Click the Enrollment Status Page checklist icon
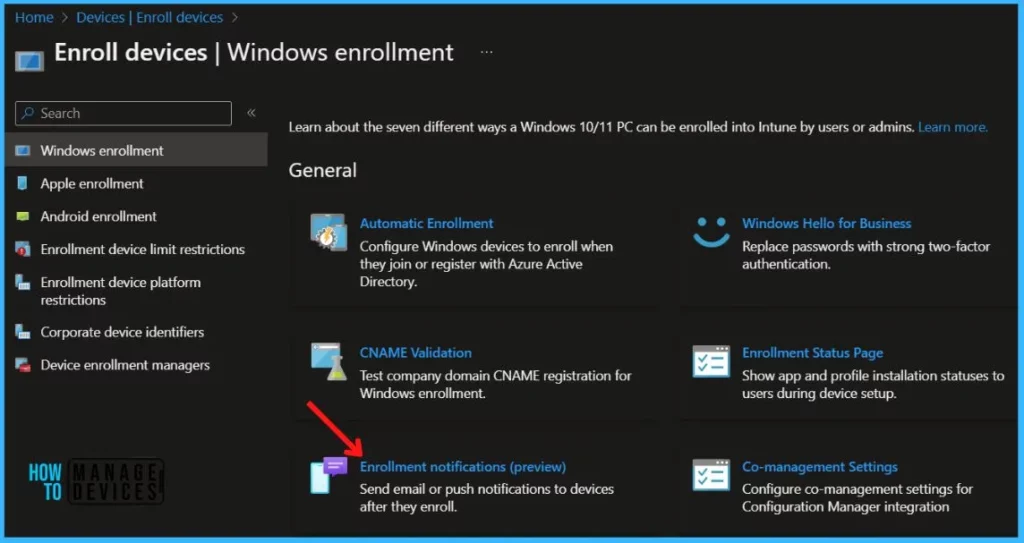Image resolution: width=1024 pixels, height=543 pixels. coord(711,361)
